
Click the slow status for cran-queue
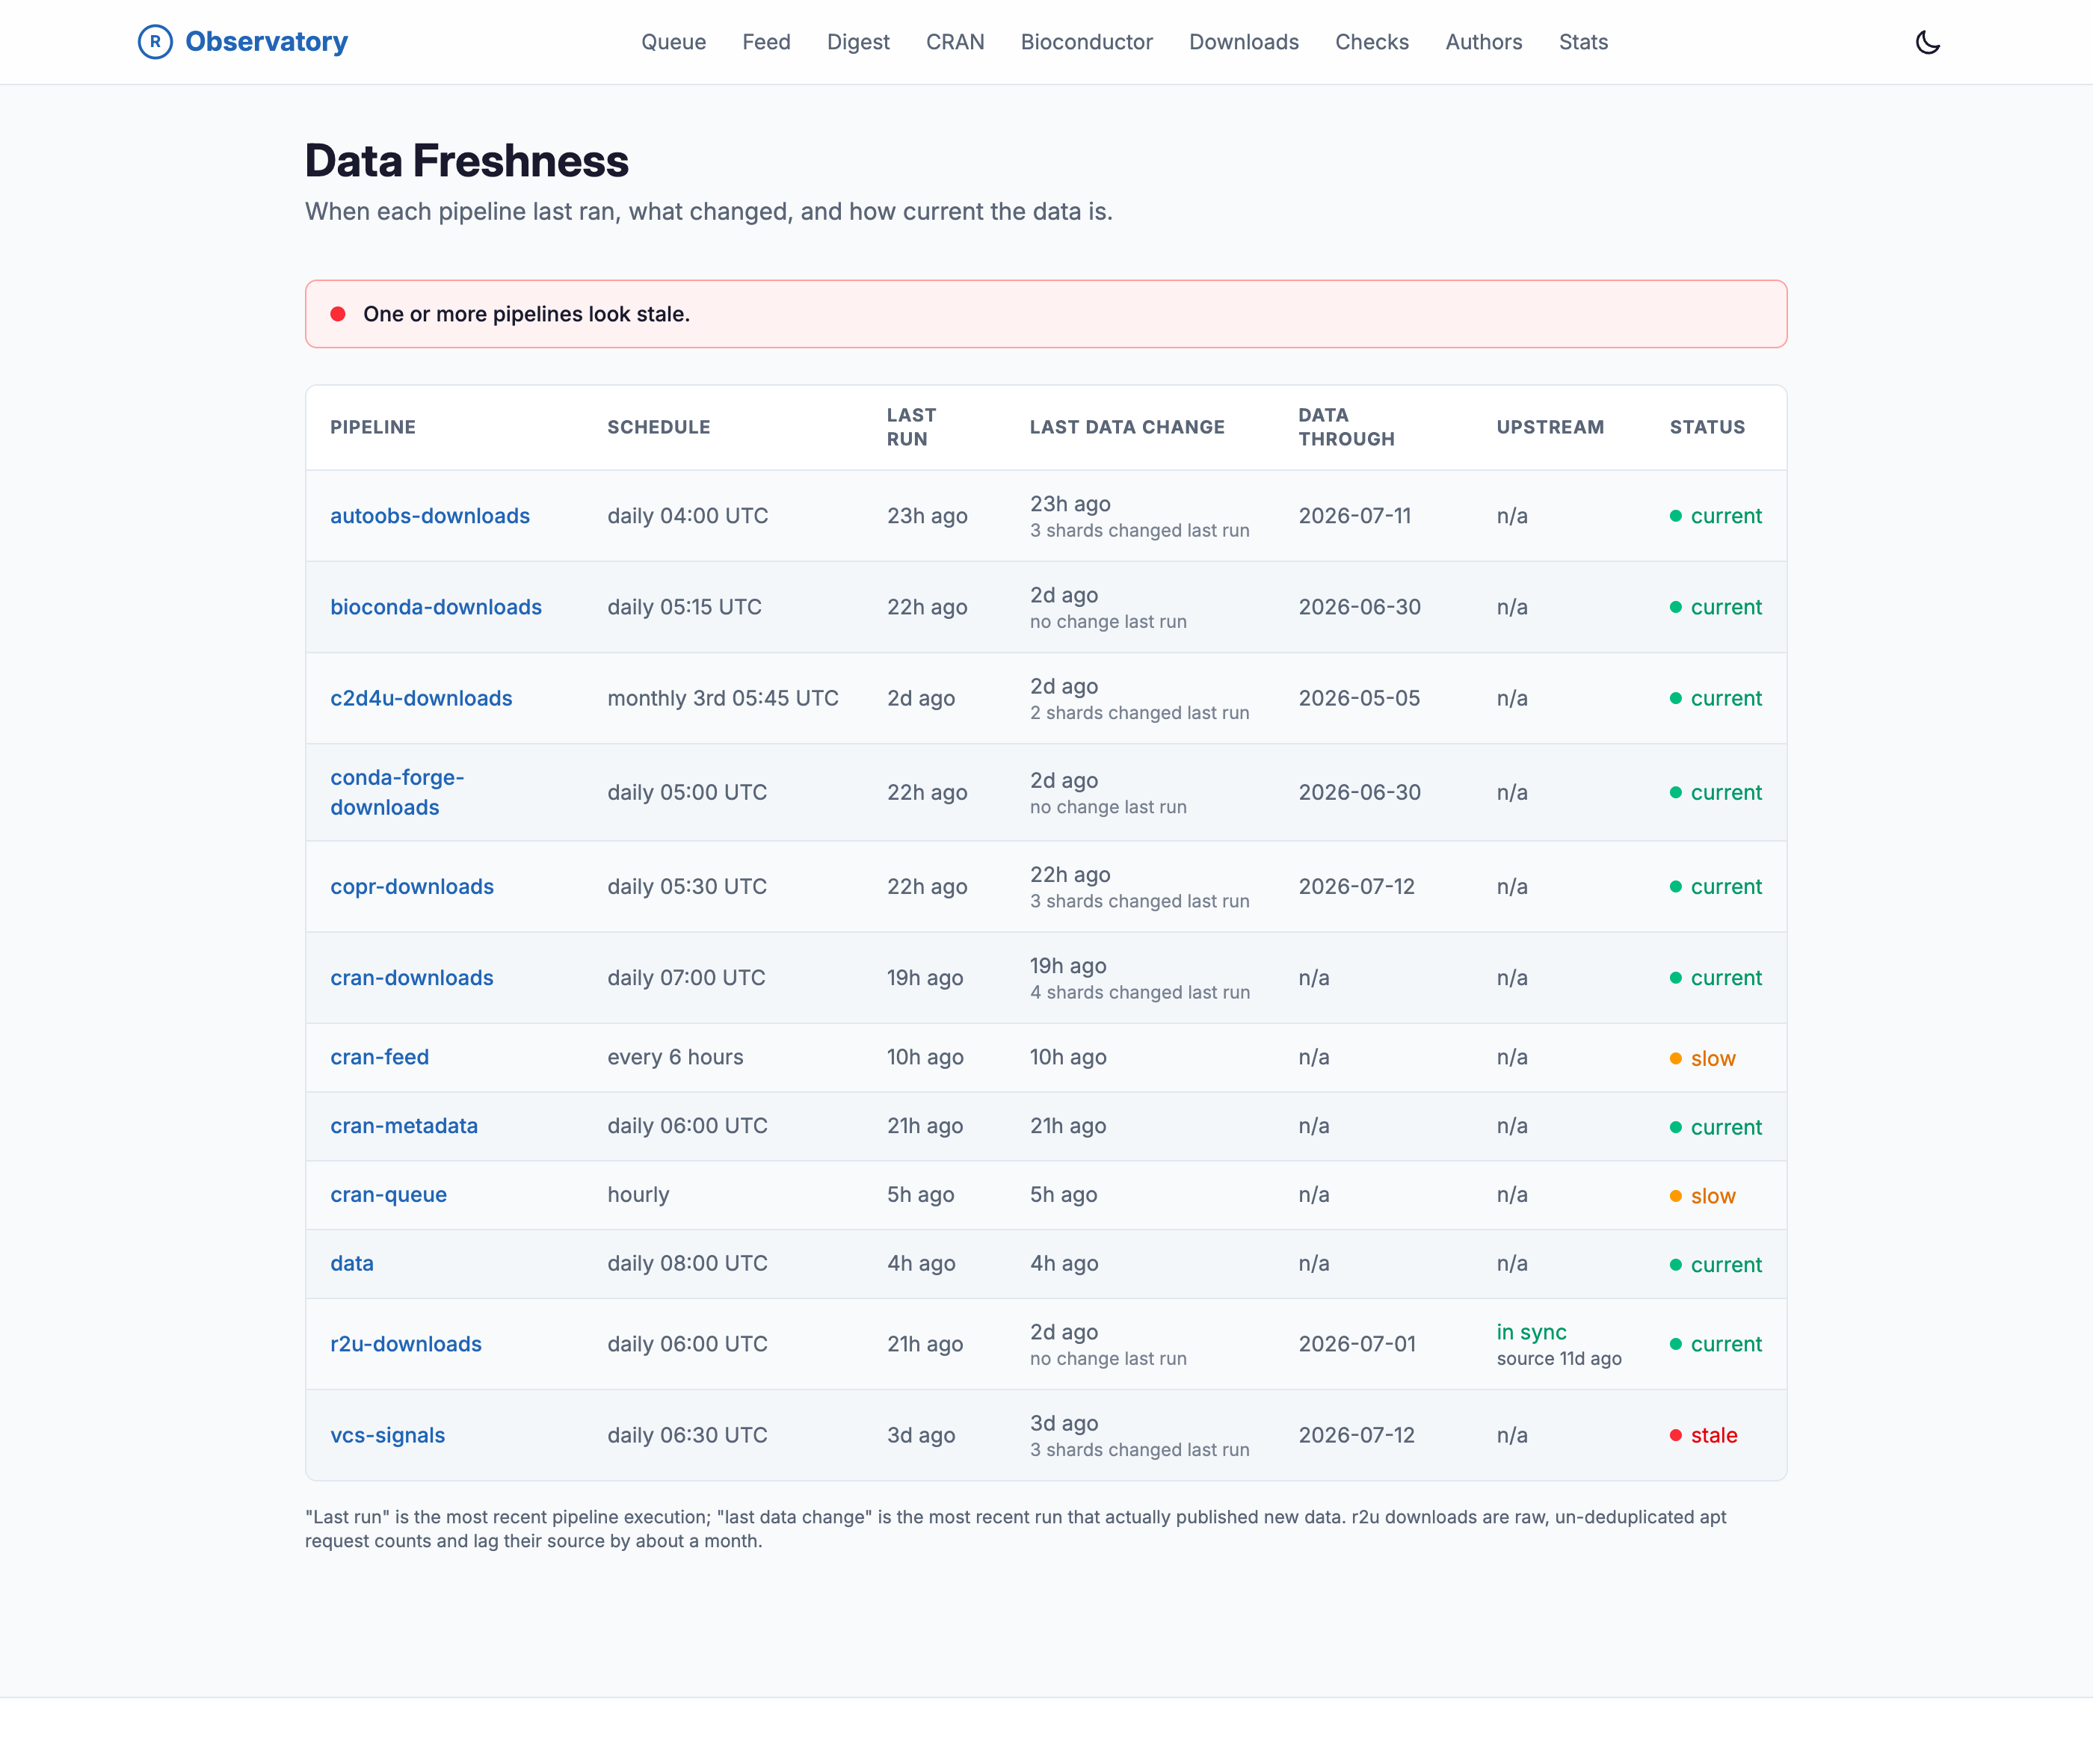[x=1703, y=1196]
